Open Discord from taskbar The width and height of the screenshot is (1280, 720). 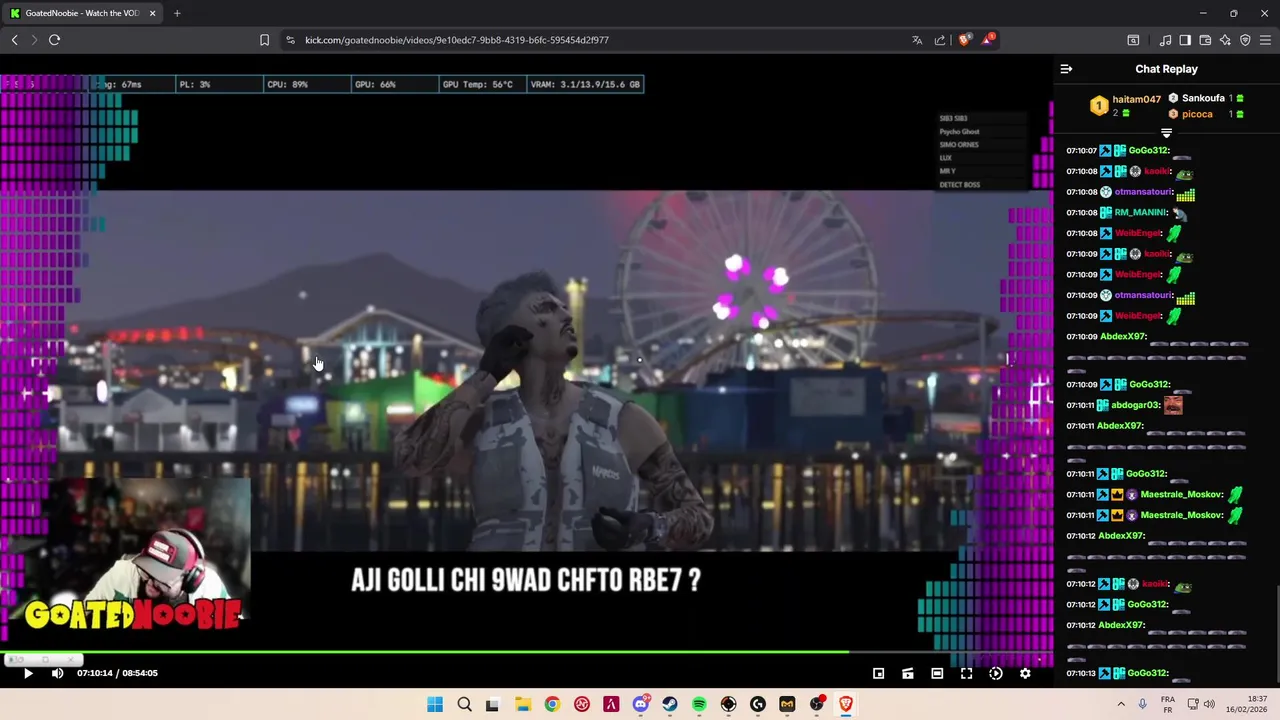[641, 704]
